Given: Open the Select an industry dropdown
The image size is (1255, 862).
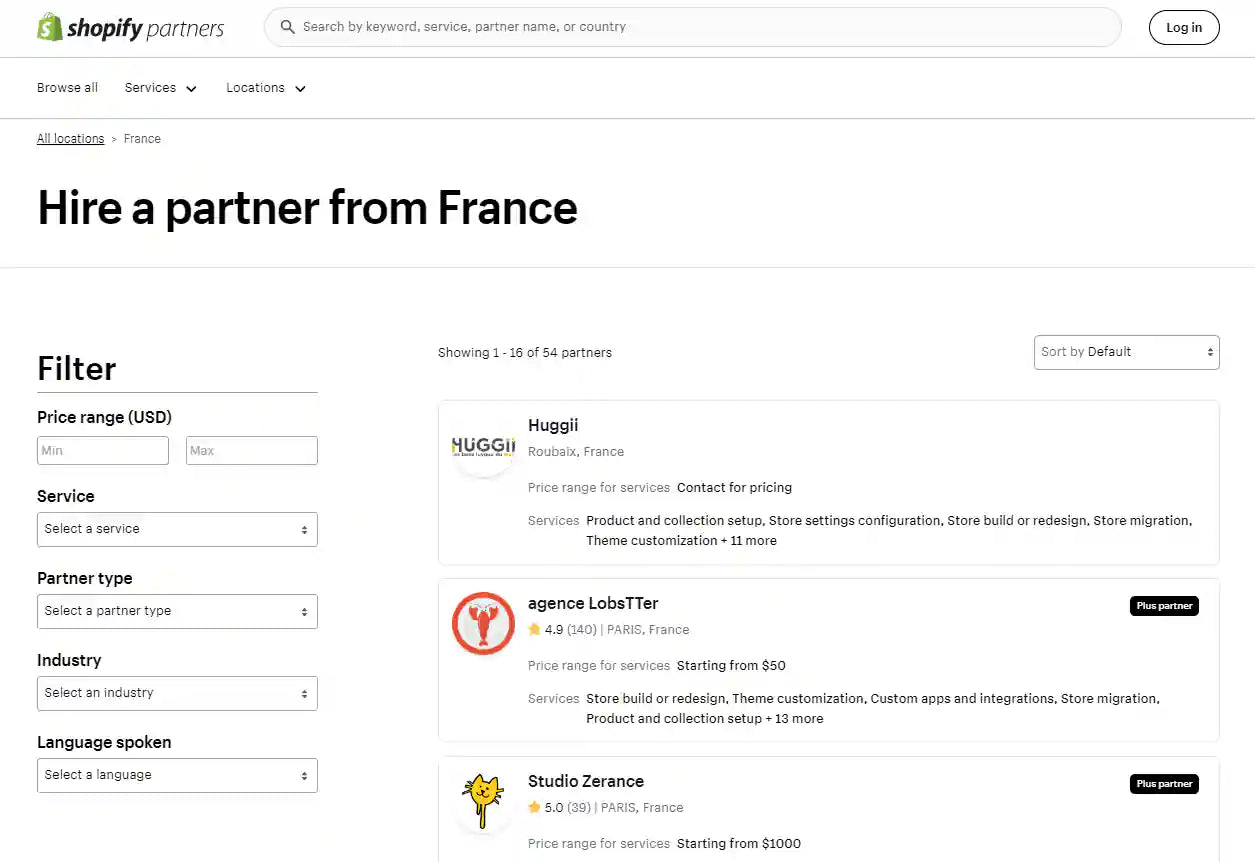Looking at the screenshot, I should click(x=177, y=693).
